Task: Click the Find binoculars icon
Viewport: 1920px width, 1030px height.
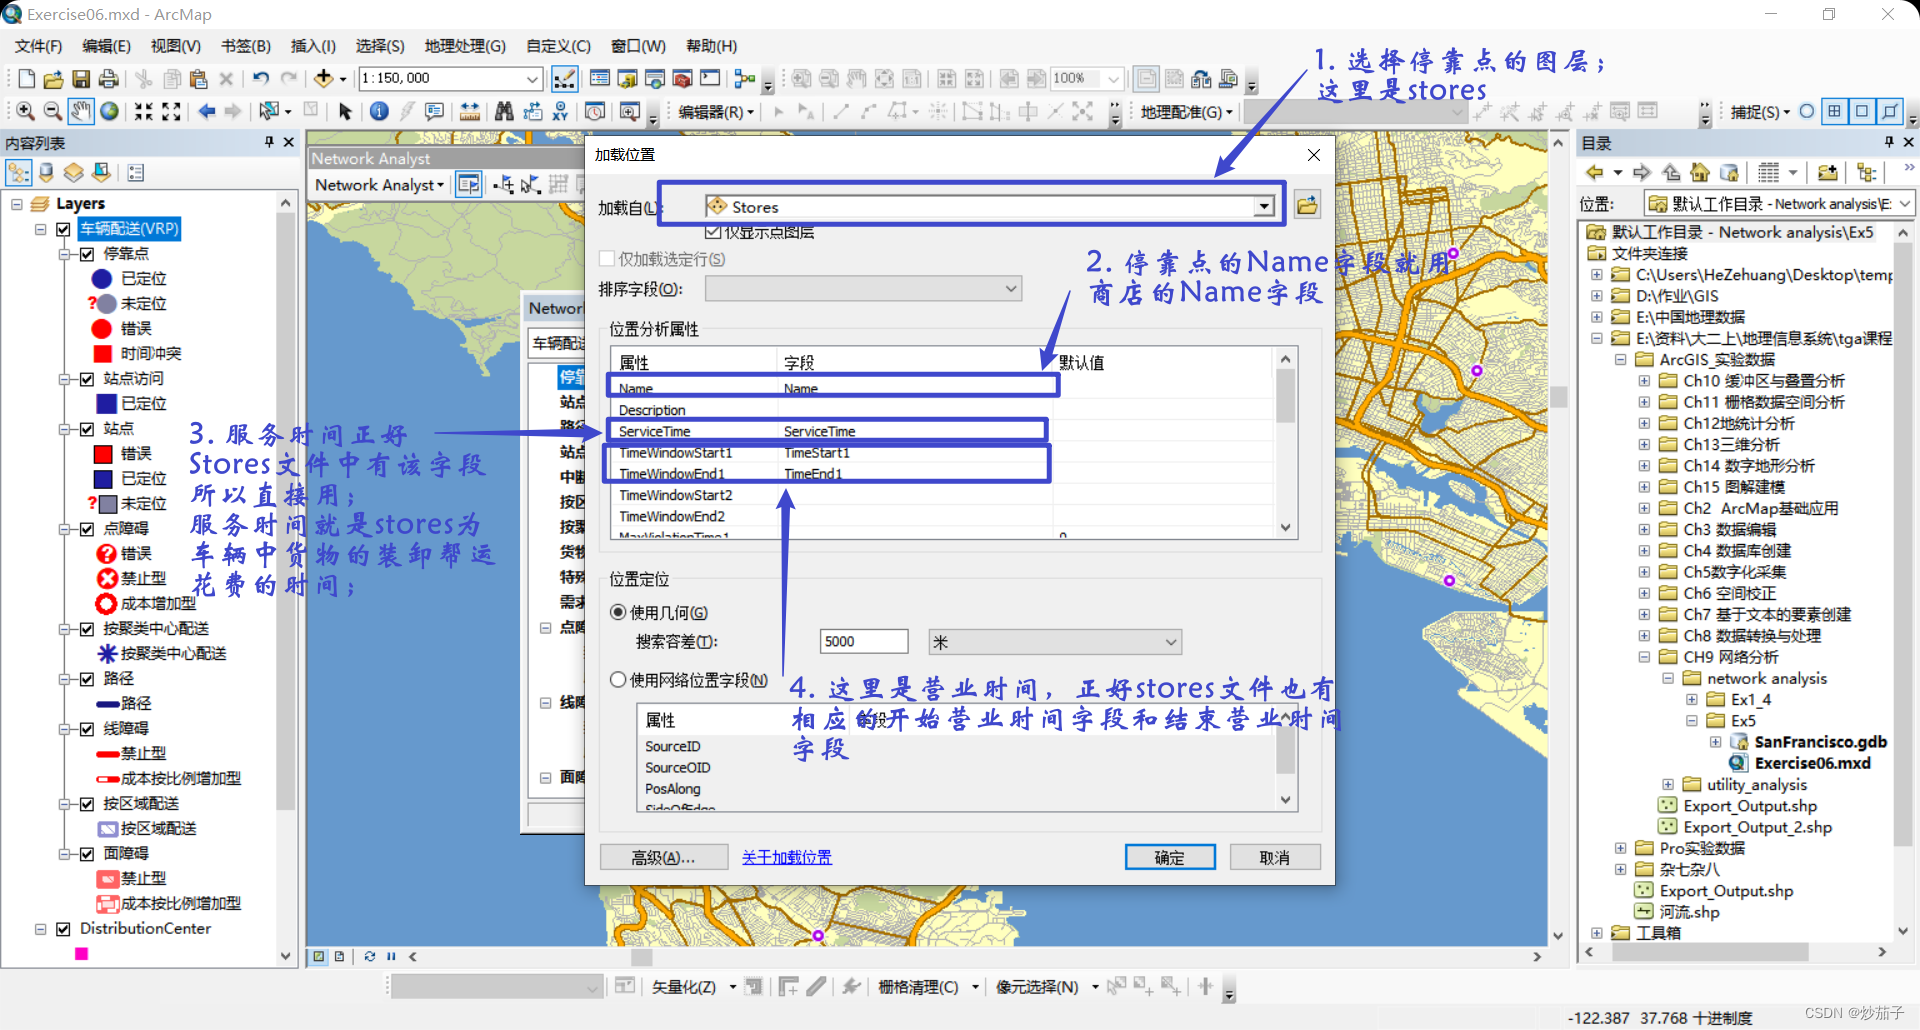Action: (503, 112)
